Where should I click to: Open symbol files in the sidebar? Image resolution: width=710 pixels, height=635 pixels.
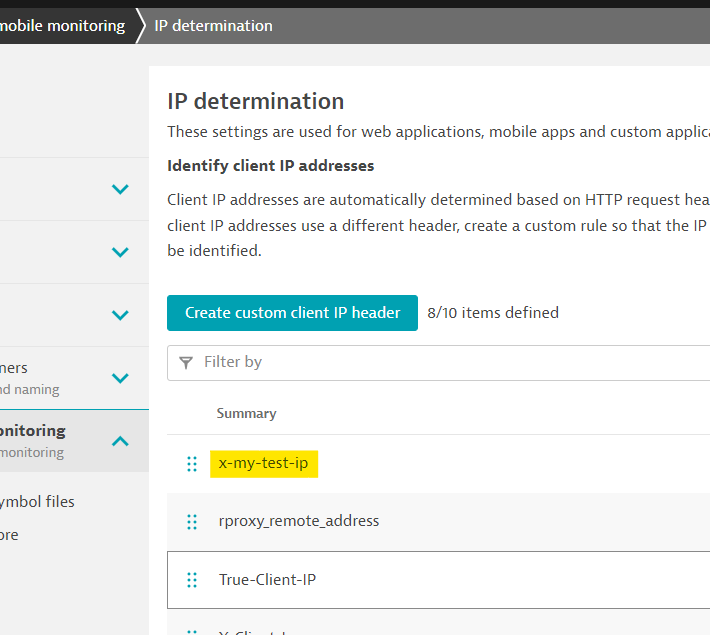pos(37,502)
